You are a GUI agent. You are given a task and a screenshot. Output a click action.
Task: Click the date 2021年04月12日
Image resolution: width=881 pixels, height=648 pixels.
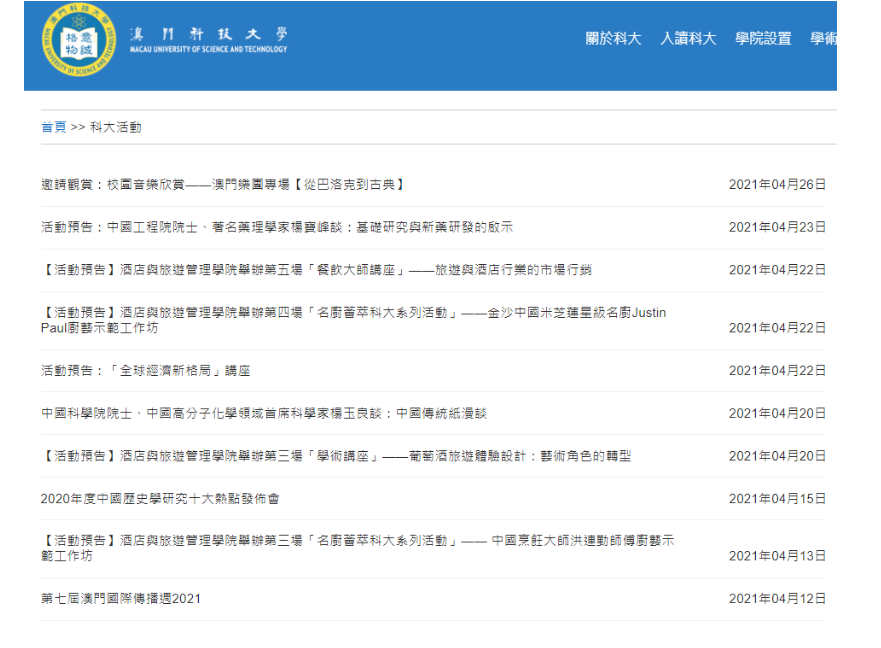pos(777,599)
